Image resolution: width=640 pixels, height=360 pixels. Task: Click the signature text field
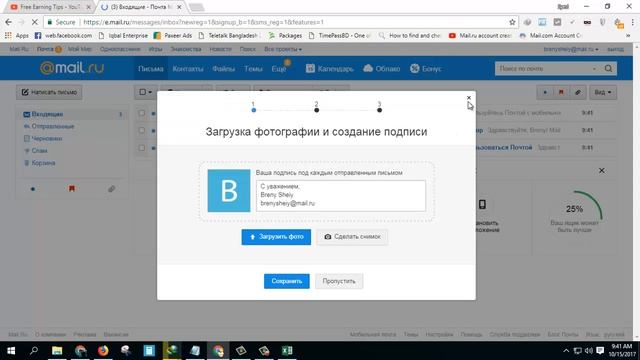pos(340,196)
